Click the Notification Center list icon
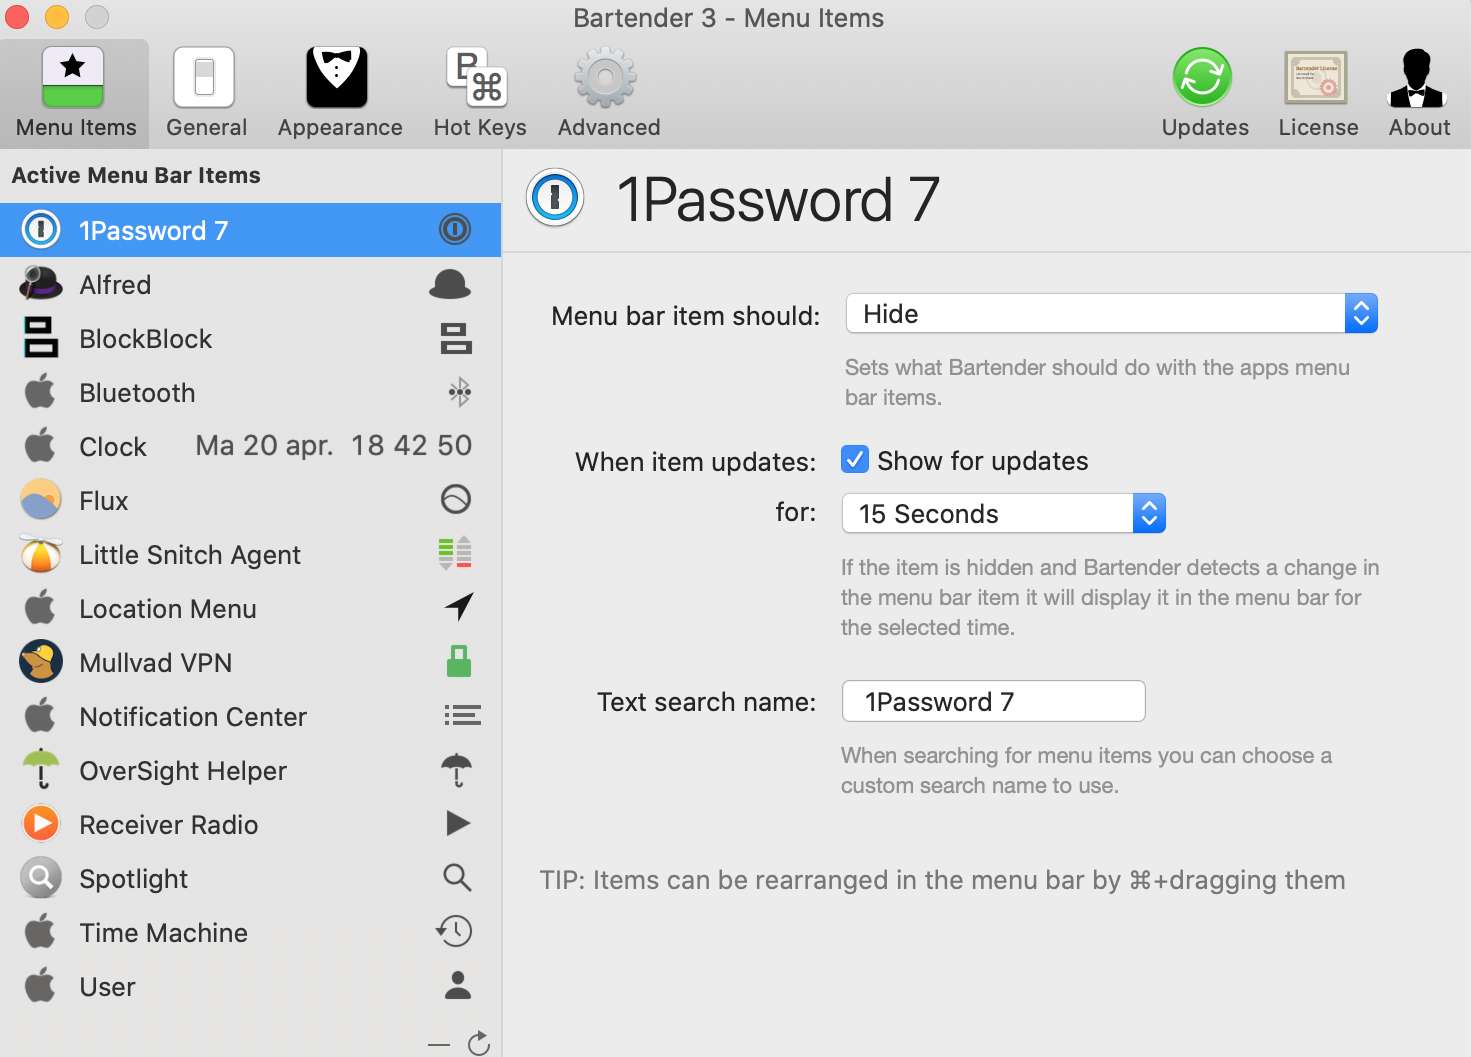This screenshot has width=1471, height=1057. [462, 715]
